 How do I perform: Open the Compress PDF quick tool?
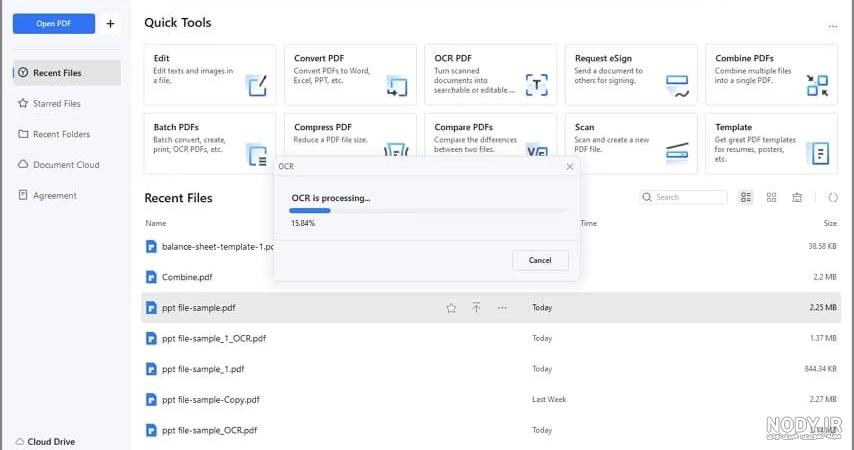click(x=350, y=136)
